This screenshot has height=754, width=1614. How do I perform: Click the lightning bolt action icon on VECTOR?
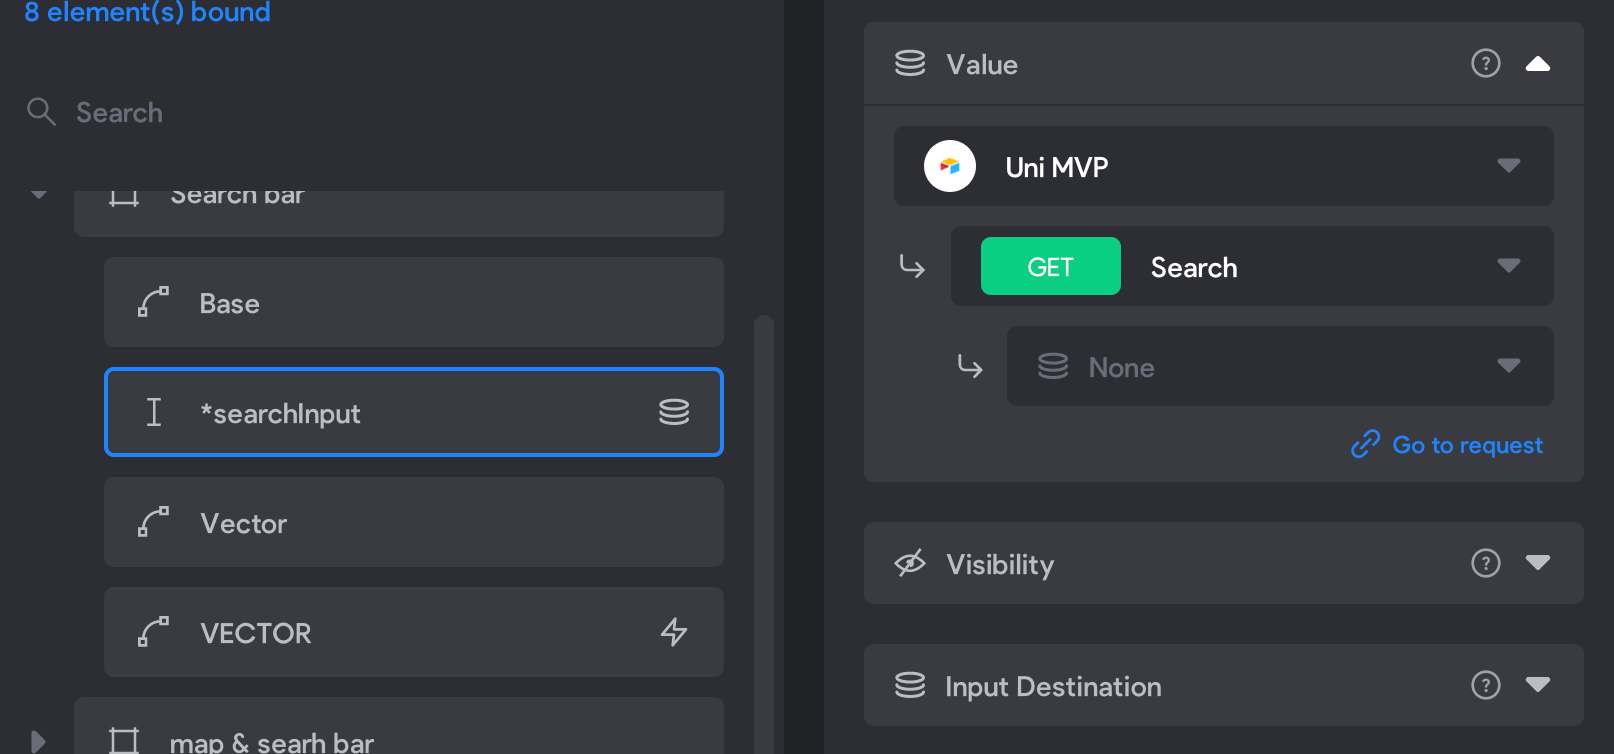674,632
